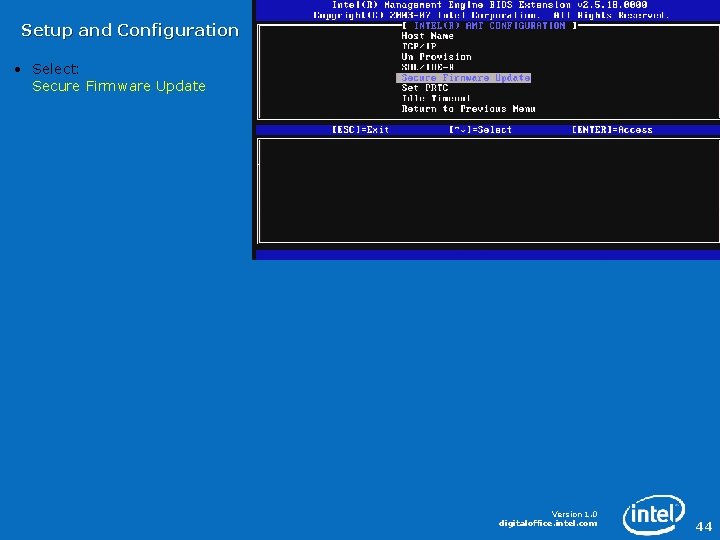The image size is (720, 540).
Task: Open the digitaloffice.intel.com link
Action: click(548, 523)
